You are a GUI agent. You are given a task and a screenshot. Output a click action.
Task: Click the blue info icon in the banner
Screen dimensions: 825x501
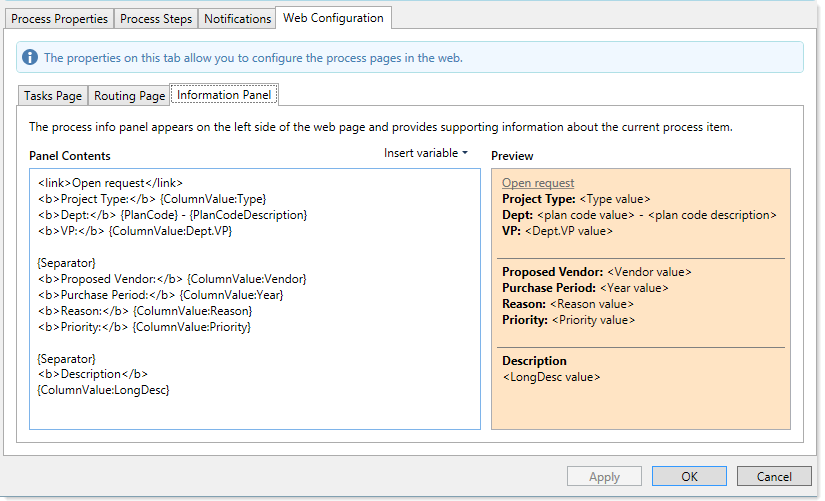[x=30, y=58]
